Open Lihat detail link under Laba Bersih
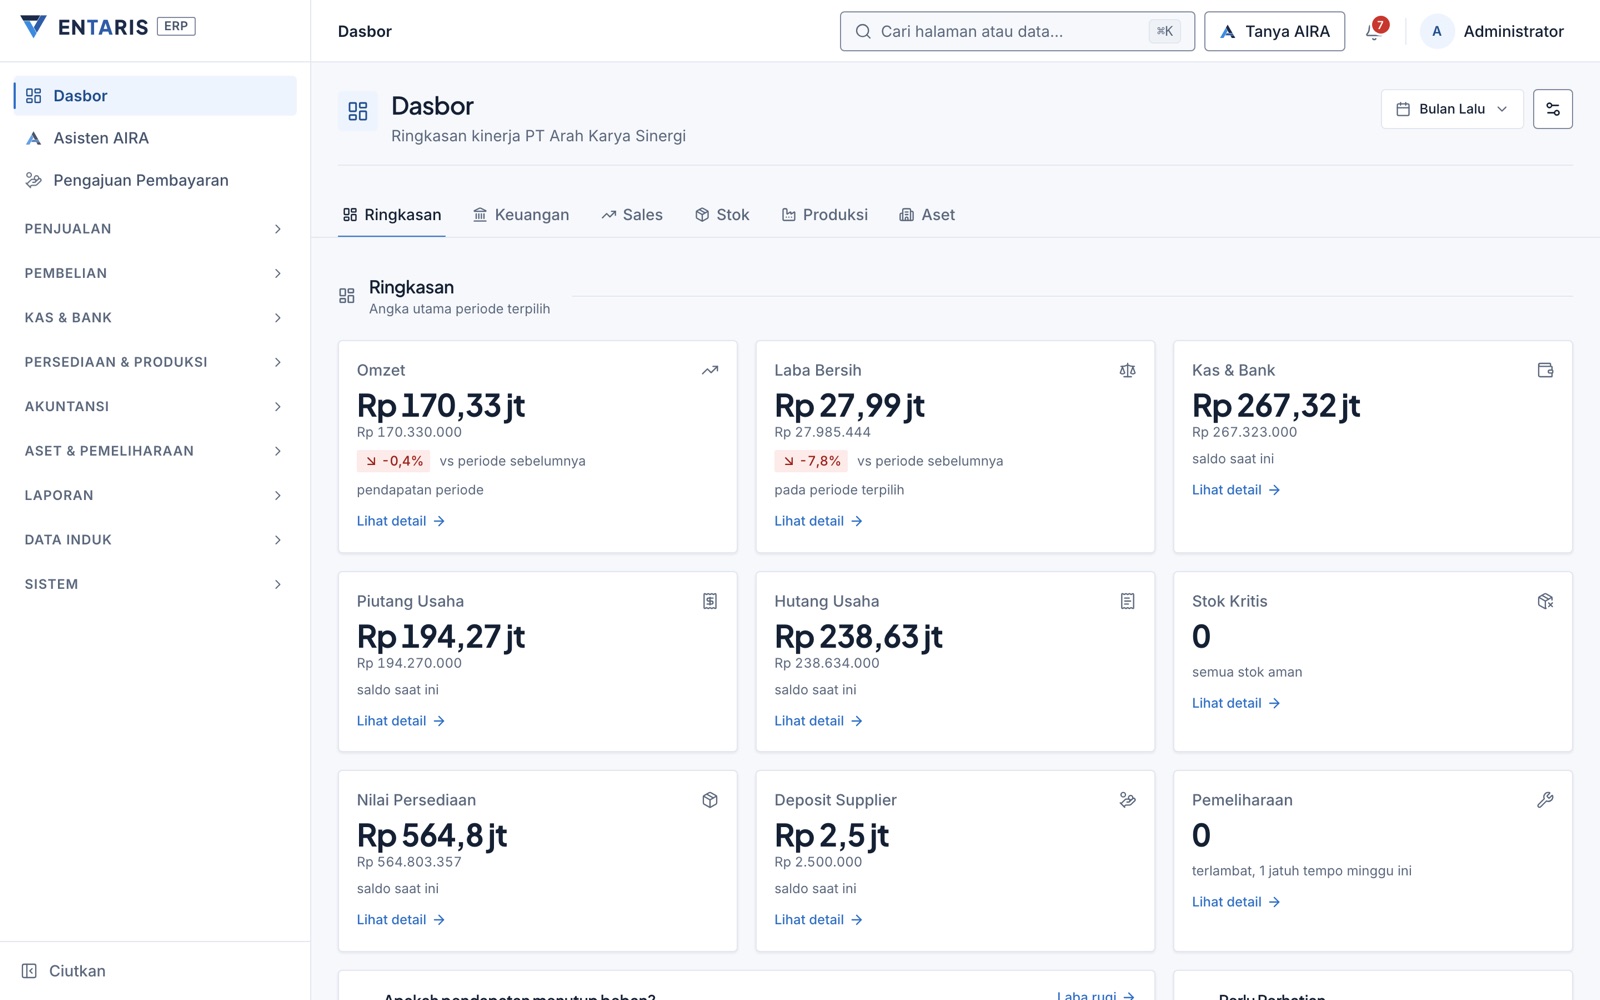The width and height of the screenshot is (1600, 1000). click(818, 521)
